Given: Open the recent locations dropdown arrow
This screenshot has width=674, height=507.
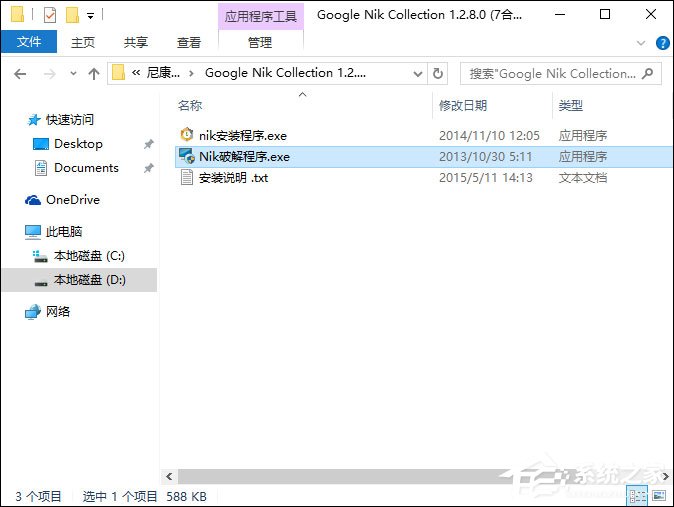Looking at the screenshot, I should tap(74, 74).
